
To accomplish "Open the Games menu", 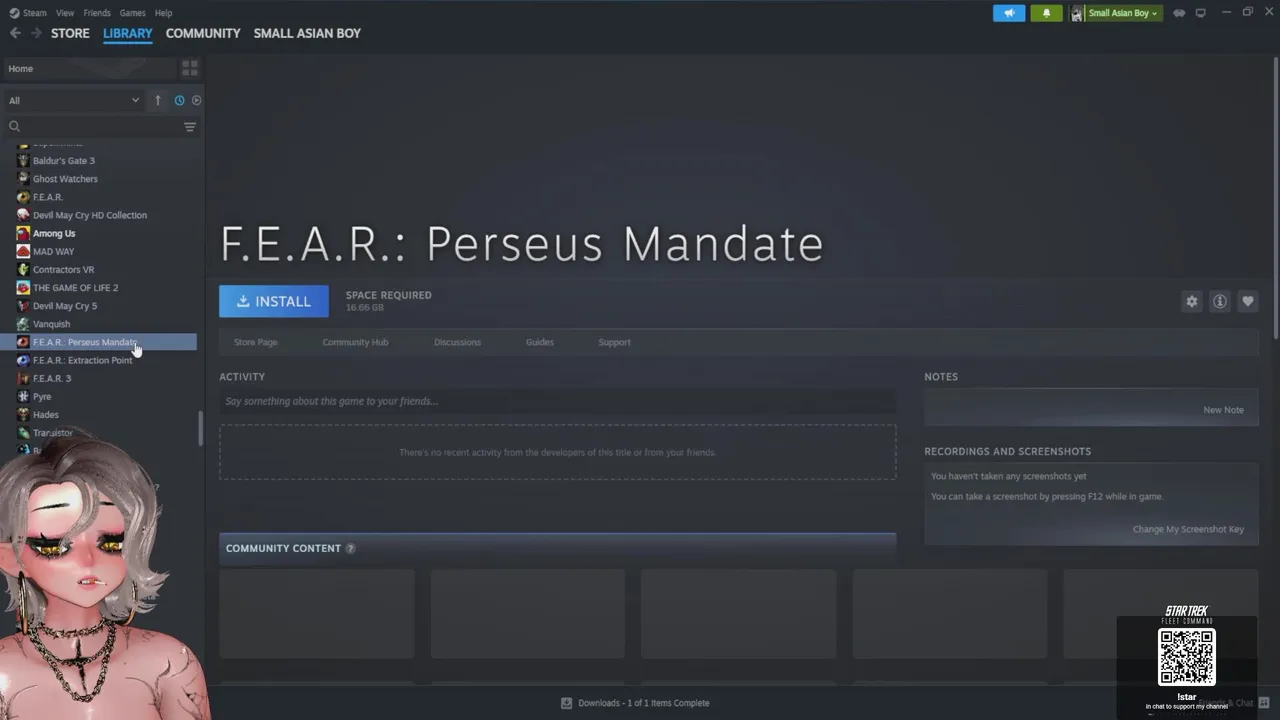I will click(132, 13).
